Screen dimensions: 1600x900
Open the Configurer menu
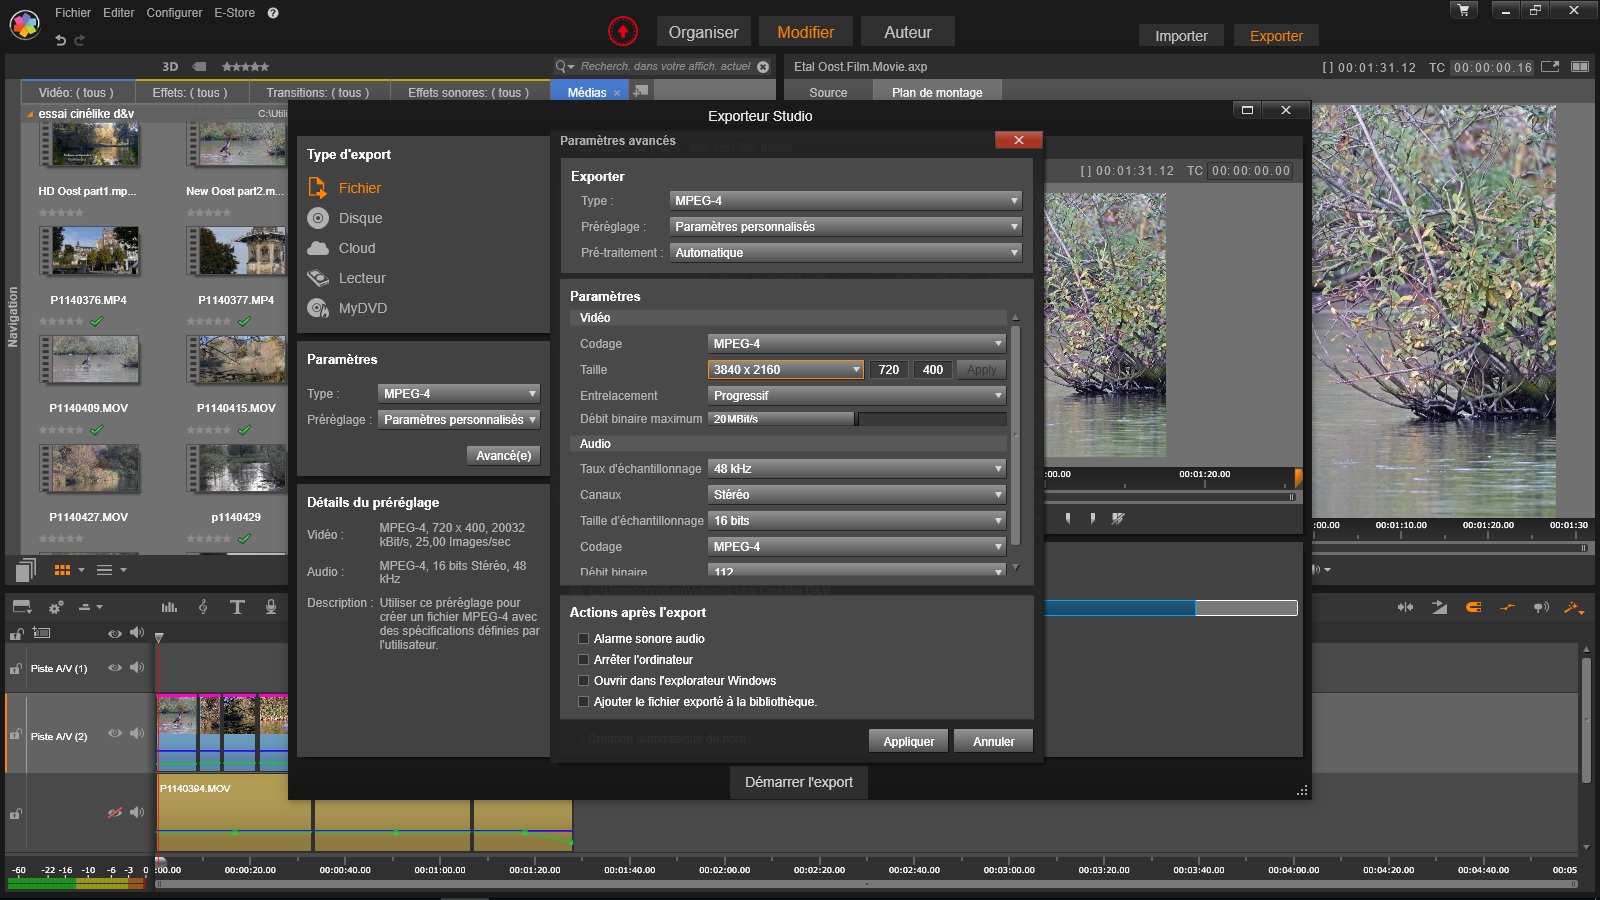point(174,13)
